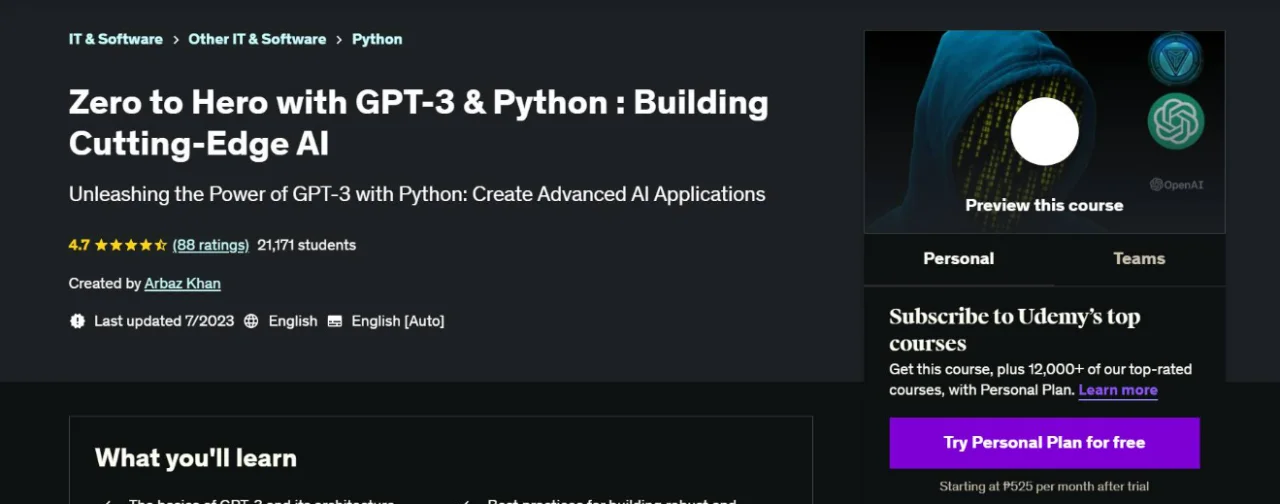Click Try Personal Plan for free
This screenshot has width=1280, height=504.
coord(1044,443)
